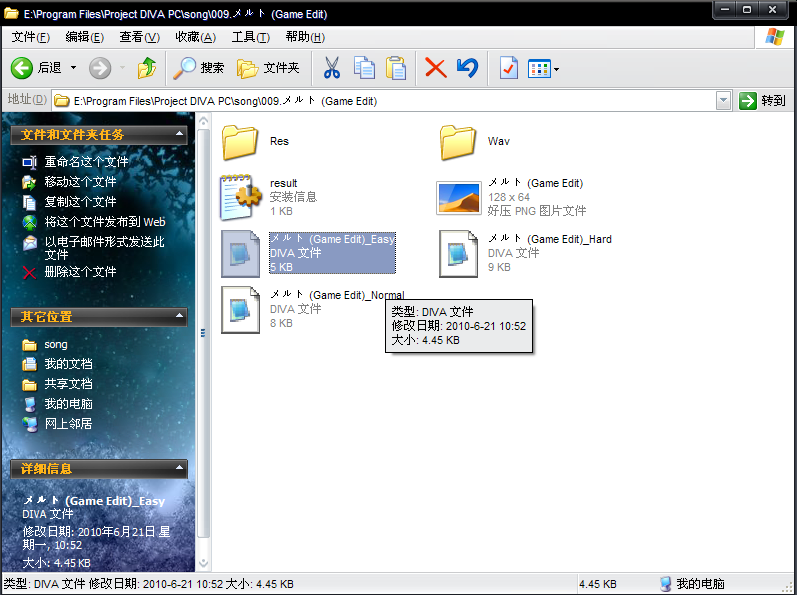Select the メルト (Game Edit) PNG thumbnail
This screenshot has width=797, height=595.
click(x=458, y=198)
